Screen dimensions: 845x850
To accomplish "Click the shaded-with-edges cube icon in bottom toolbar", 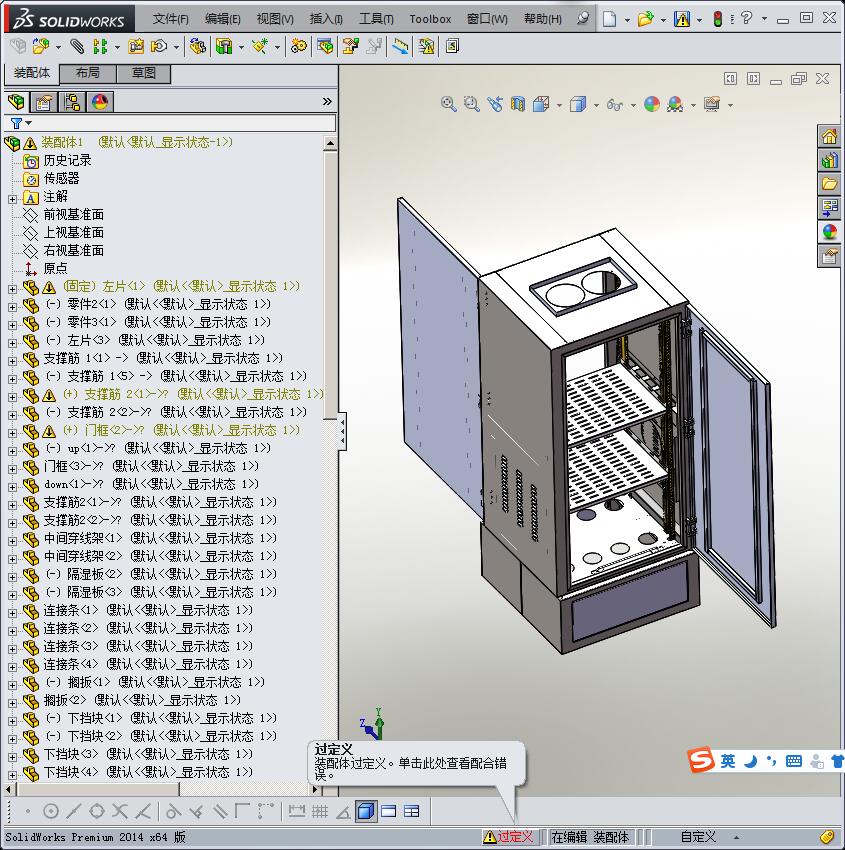I will (x=366, y=811).
